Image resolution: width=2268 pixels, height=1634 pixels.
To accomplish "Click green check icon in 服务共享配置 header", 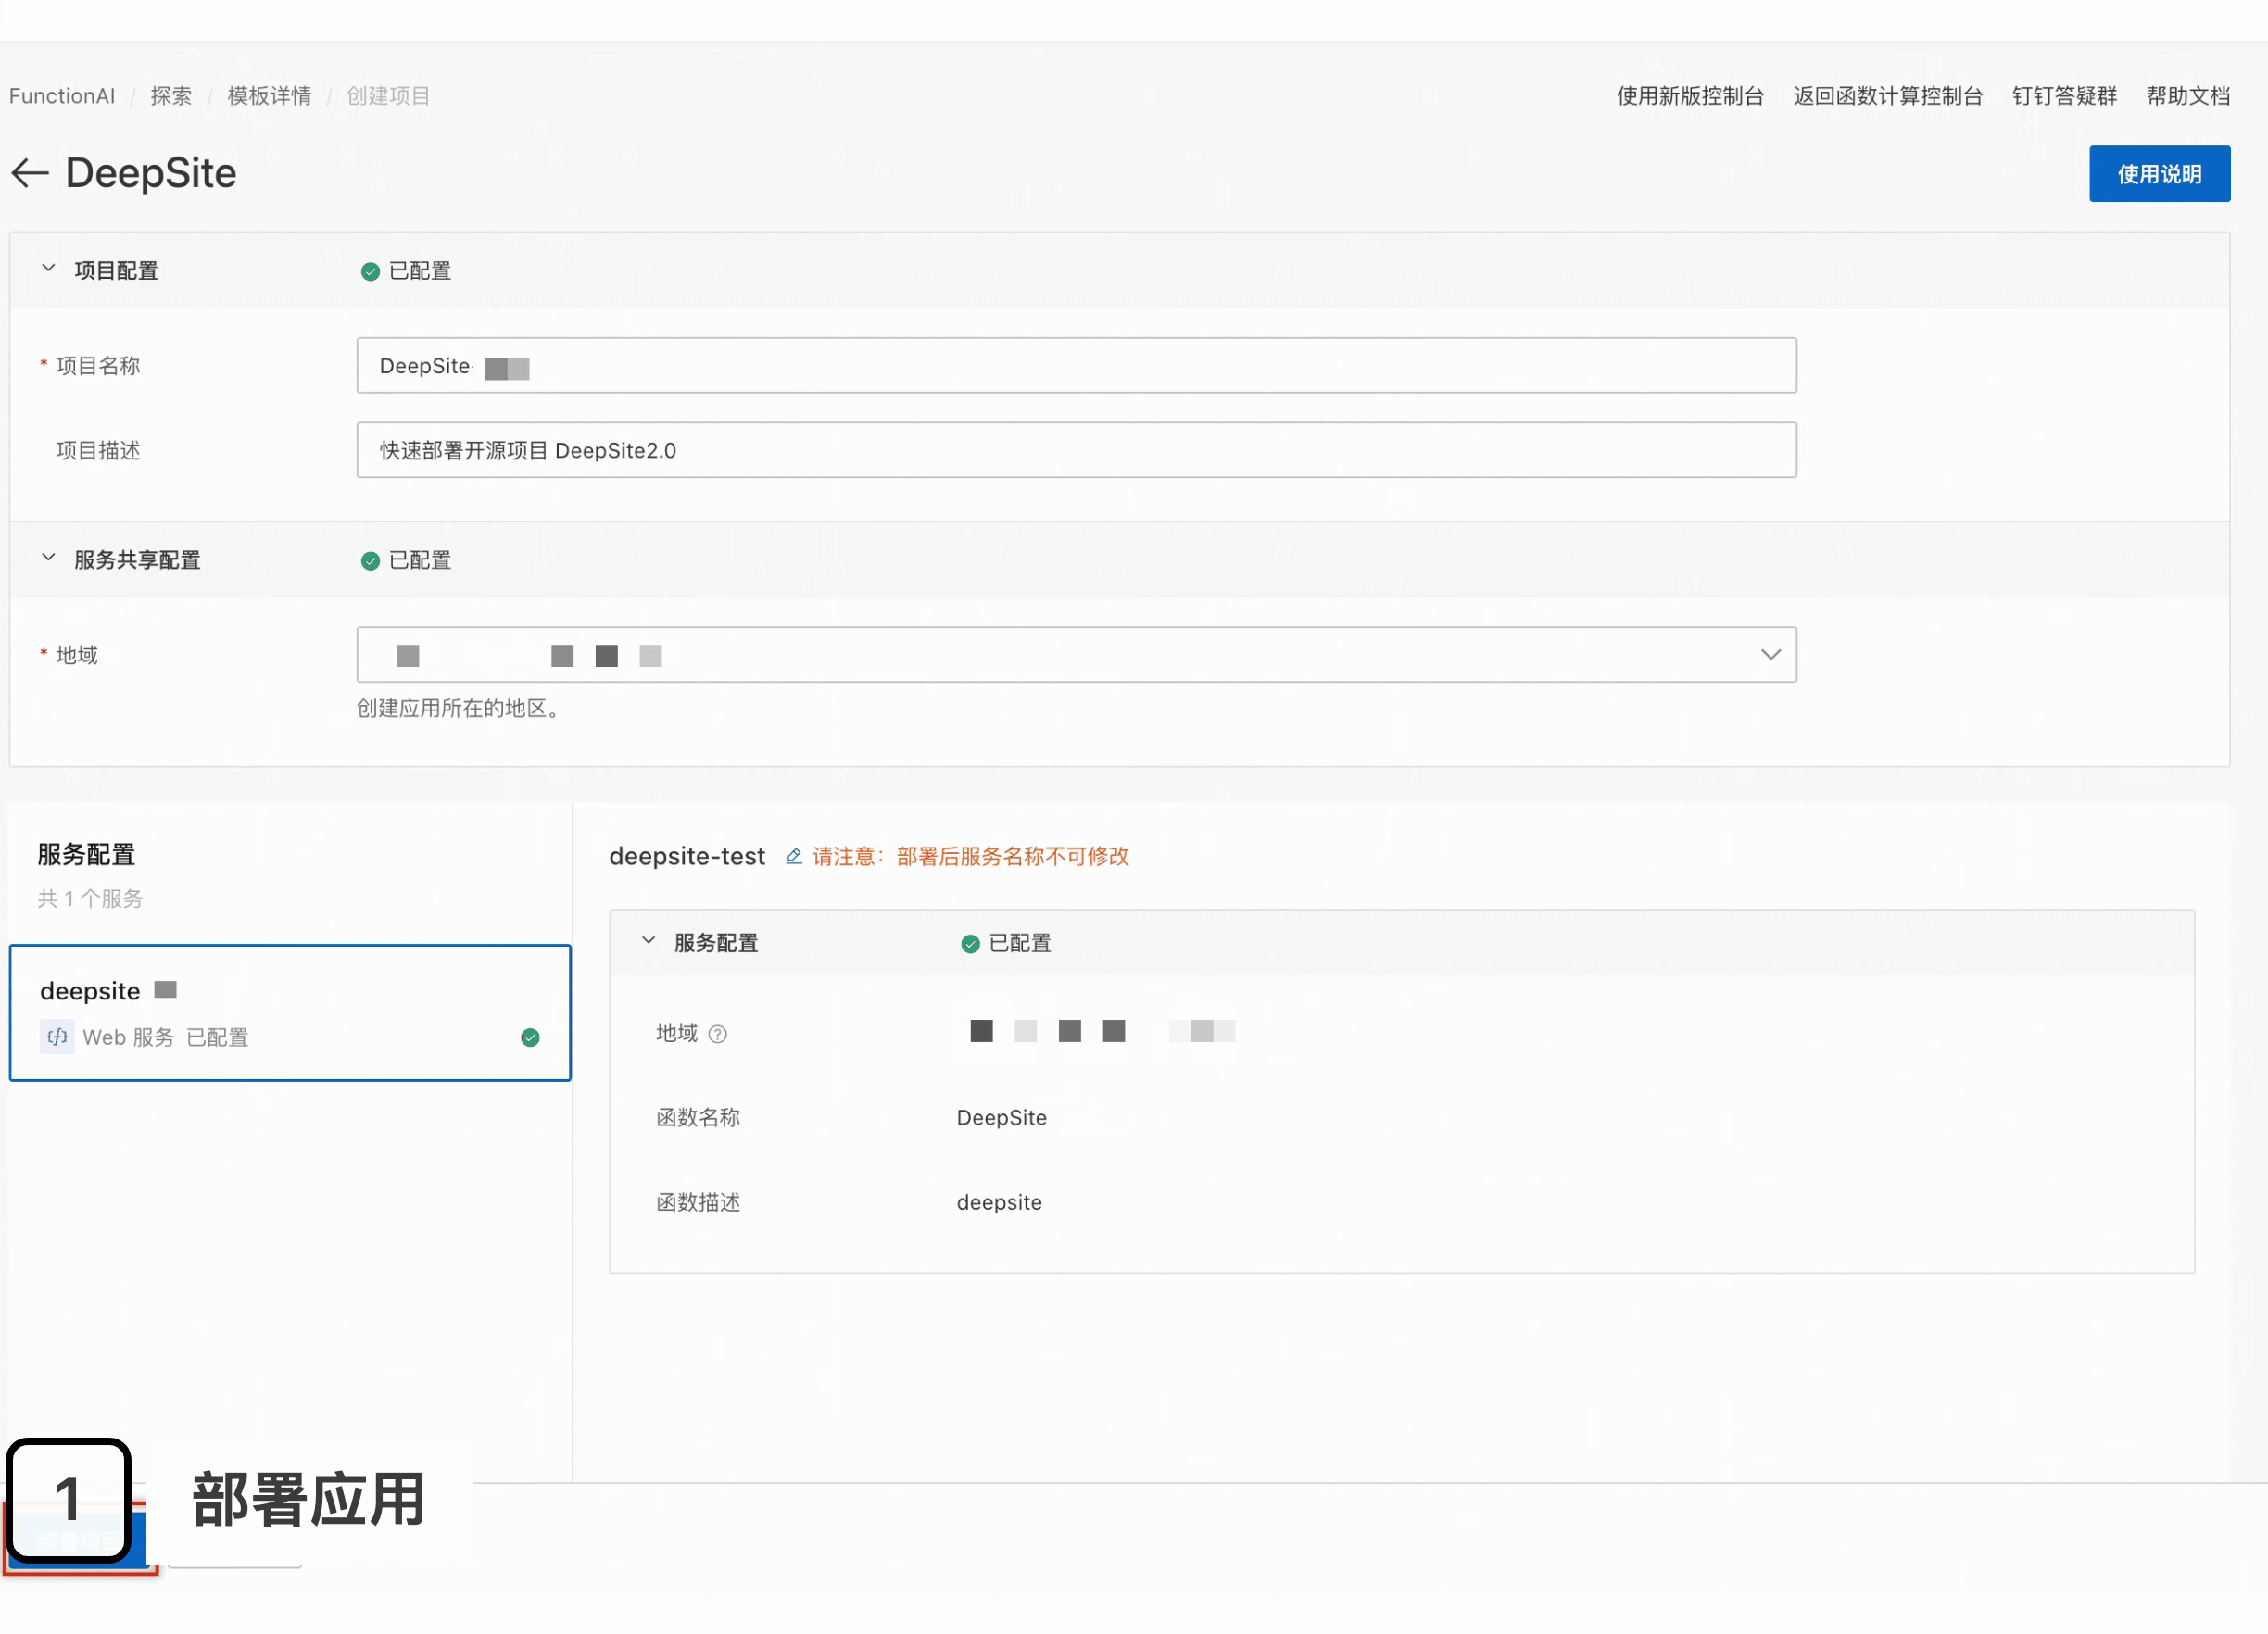I will tap(370, 561).
